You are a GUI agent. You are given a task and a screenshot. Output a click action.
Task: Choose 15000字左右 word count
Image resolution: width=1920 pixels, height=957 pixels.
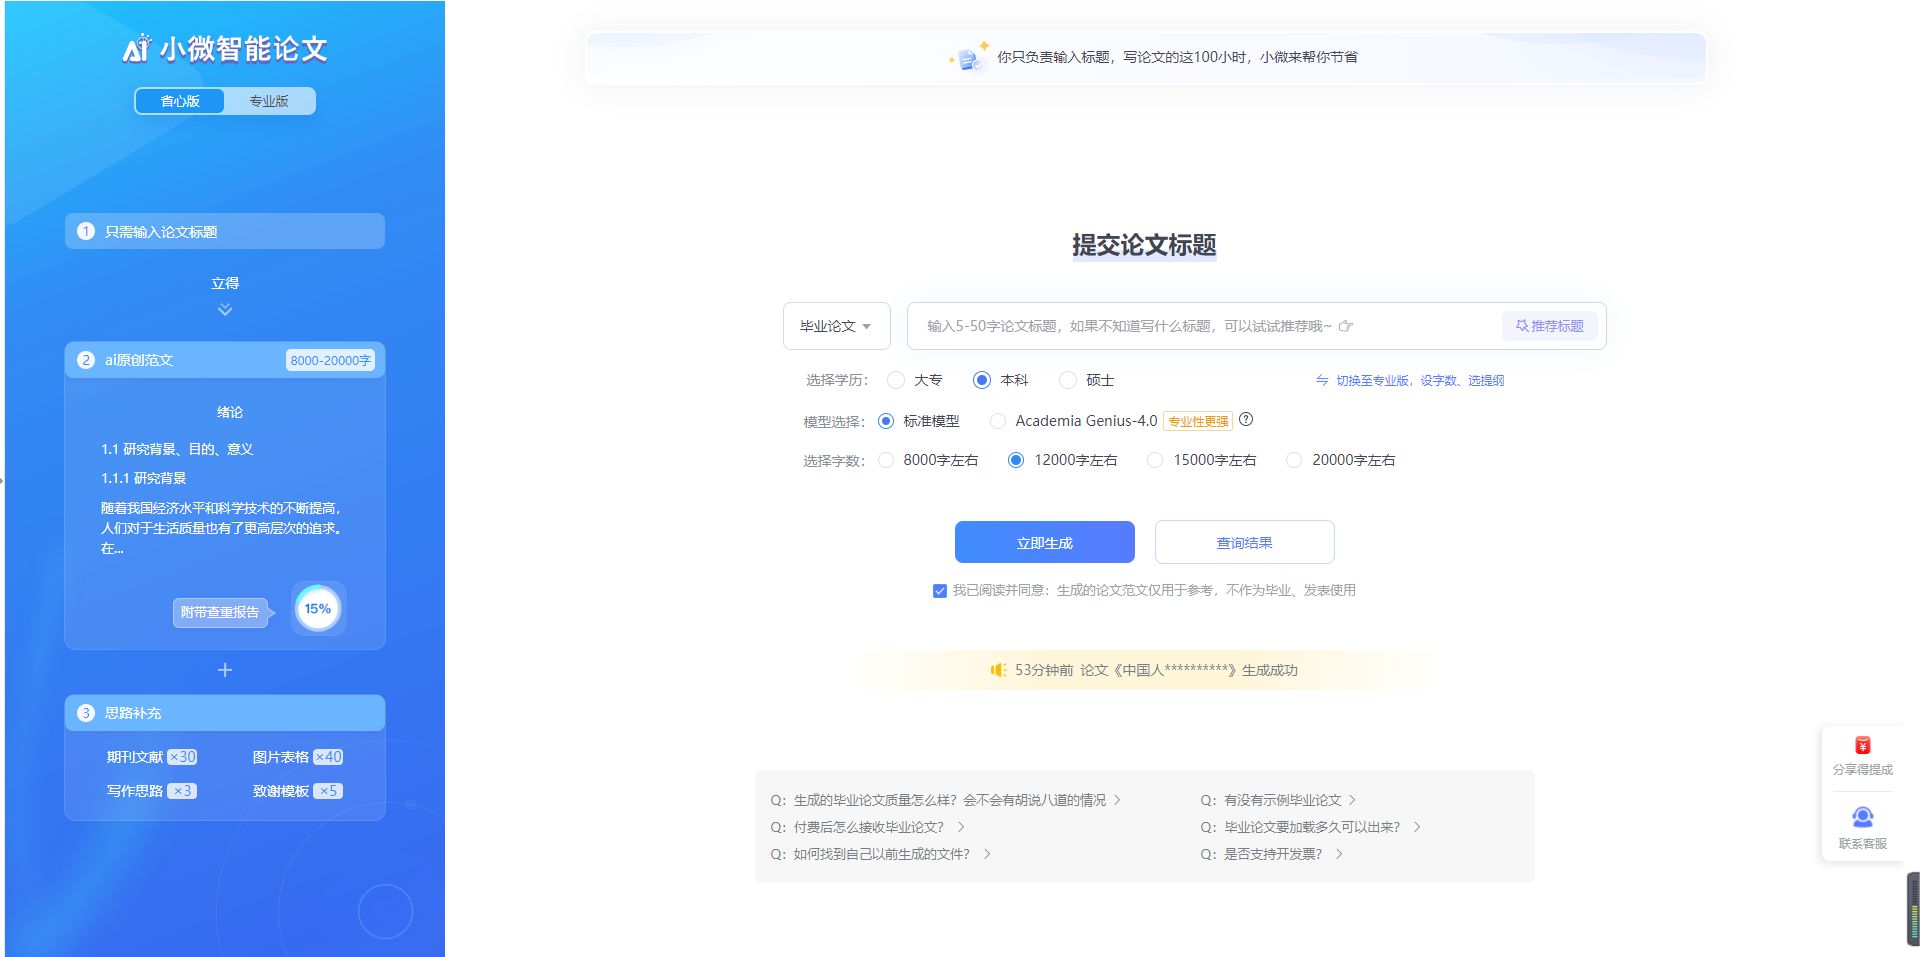click(1201, 460)
